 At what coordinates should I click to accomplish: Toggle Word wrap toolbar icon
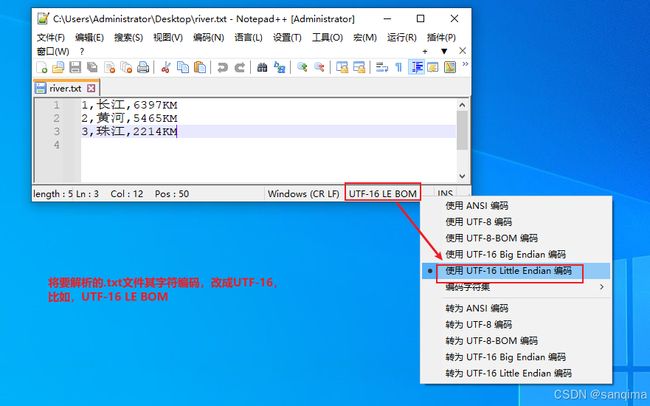point(381,67)
